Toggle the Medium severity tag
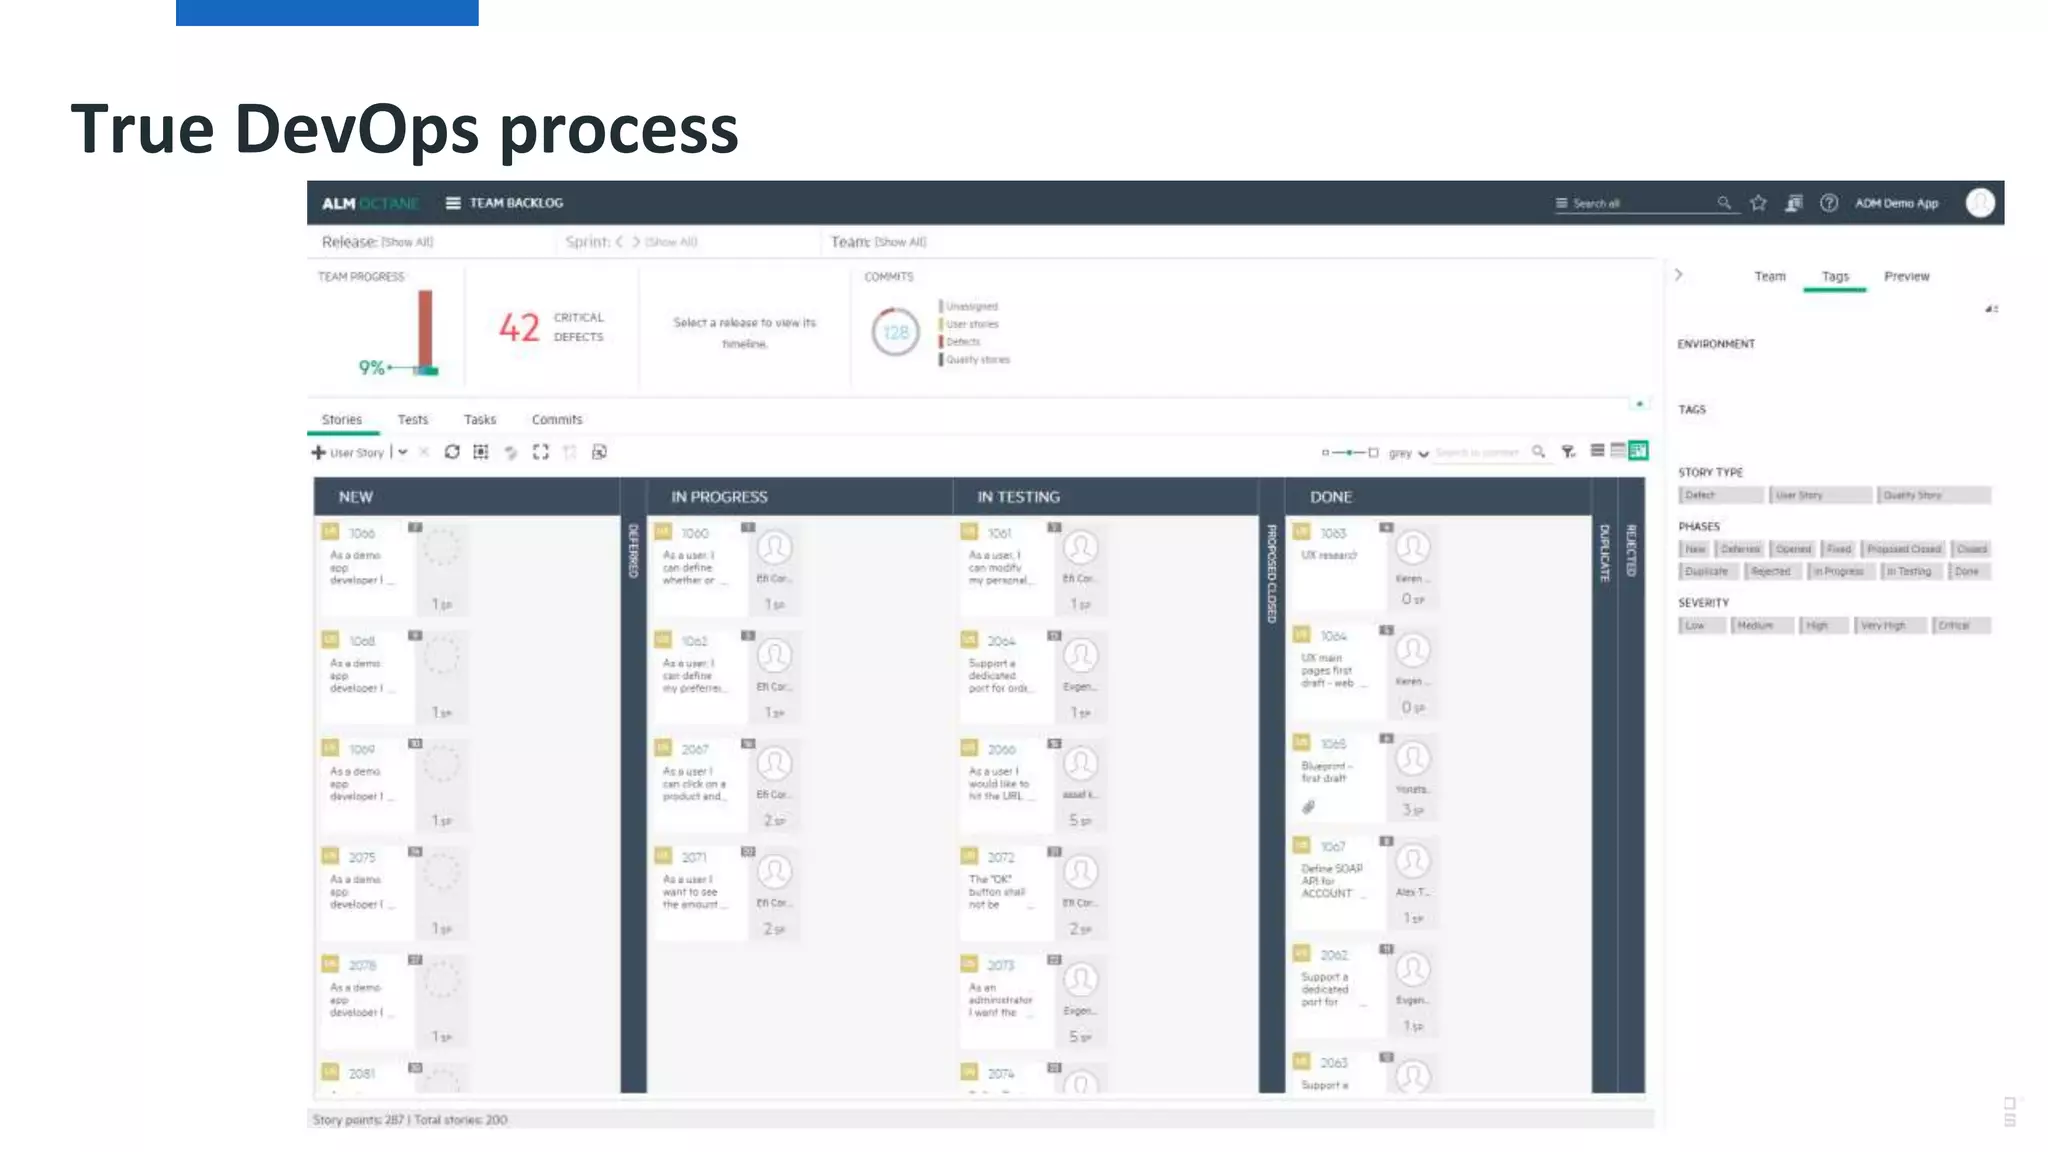The width and height of the screenshot is (2048, 1152). (1762, 626)
